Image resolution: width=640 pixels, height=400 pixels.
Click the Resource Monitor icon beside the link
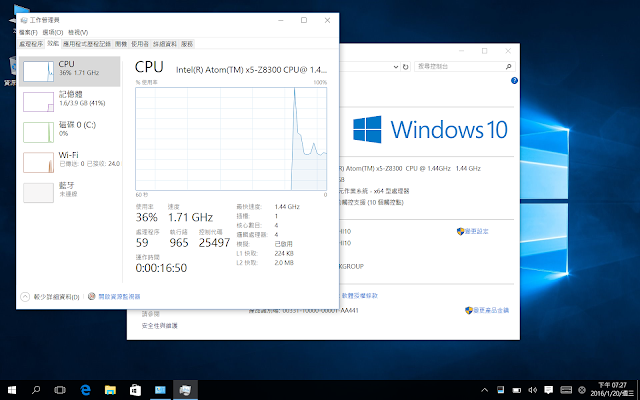click(x=92, y=296)
